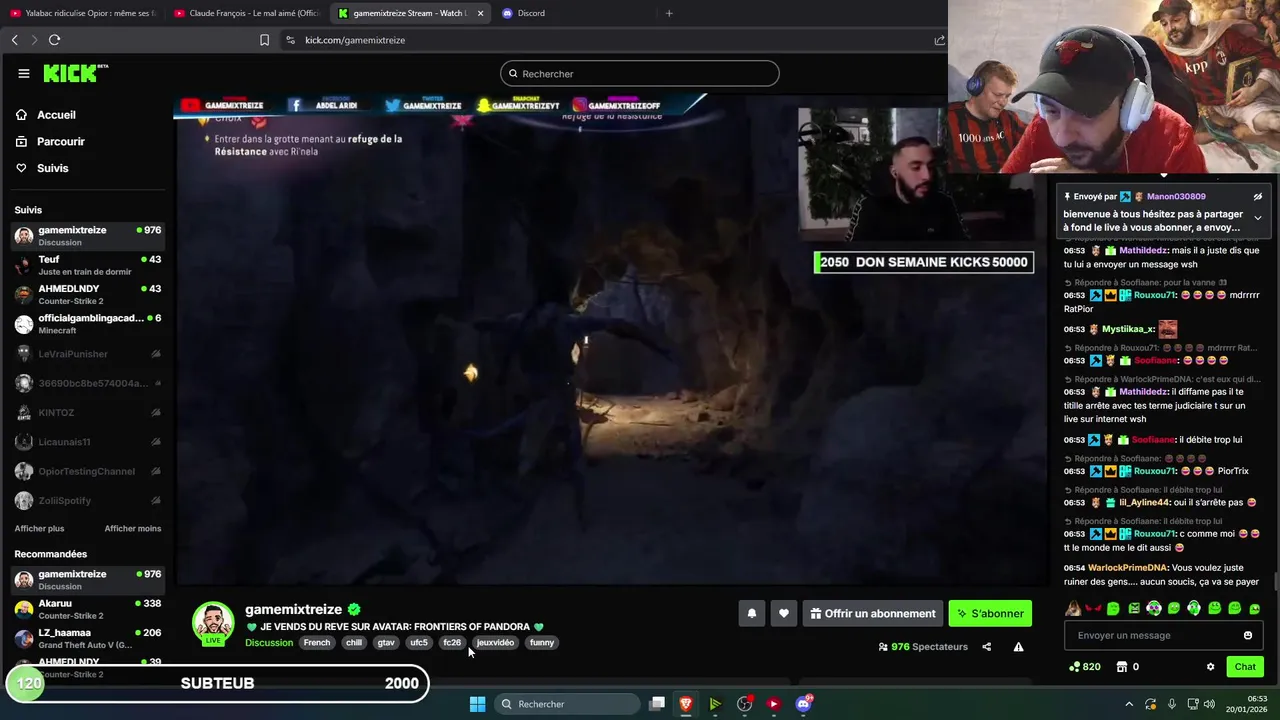The width and height of the screenshot is (1280, 720).
Task: Select the jeuxvidéo tag
Action: coord(495,643)
